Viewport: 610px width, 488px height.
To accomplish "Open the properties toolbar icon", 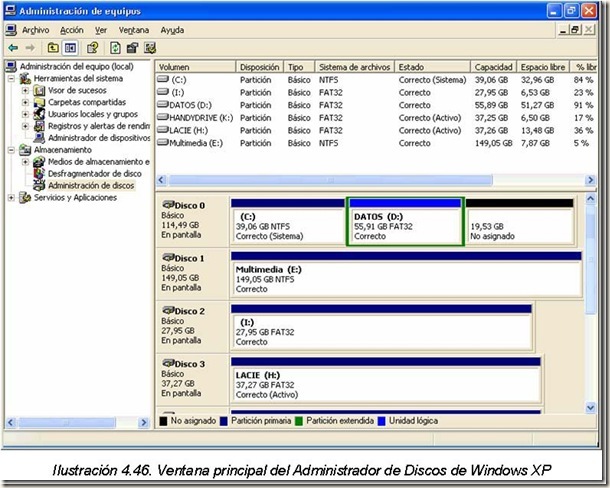I will point(132,48).
